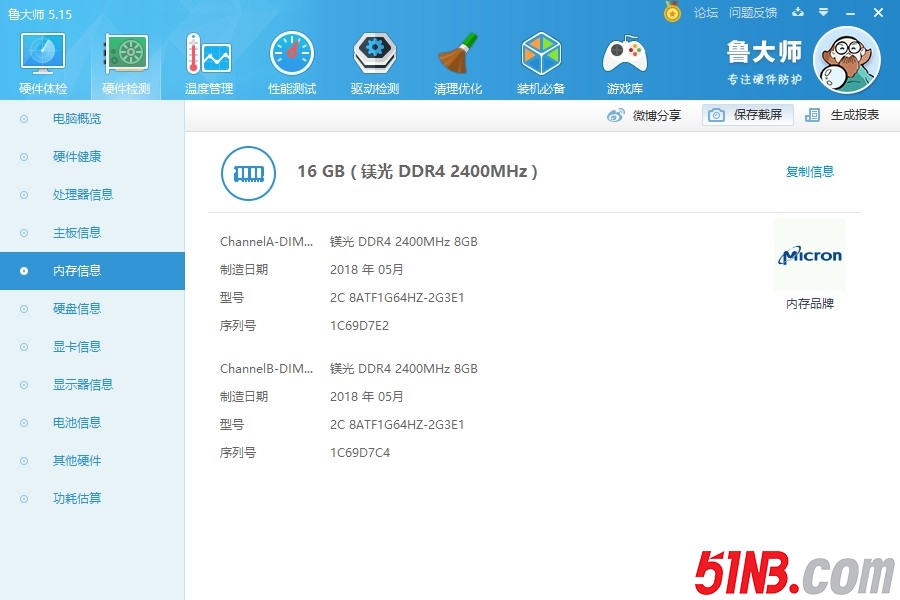Select 电脑概览 in the sidebar

tap(77, 119)
